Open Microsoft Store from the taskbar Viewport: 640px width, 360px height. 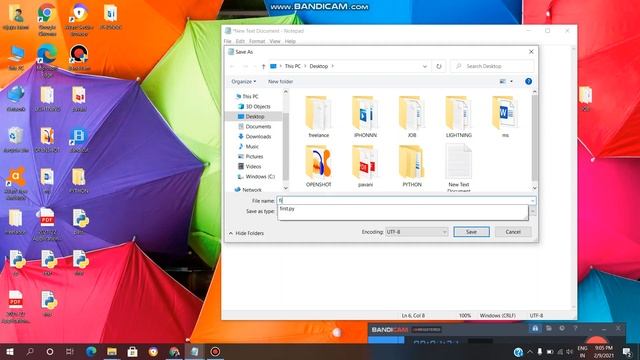(132, 351)
